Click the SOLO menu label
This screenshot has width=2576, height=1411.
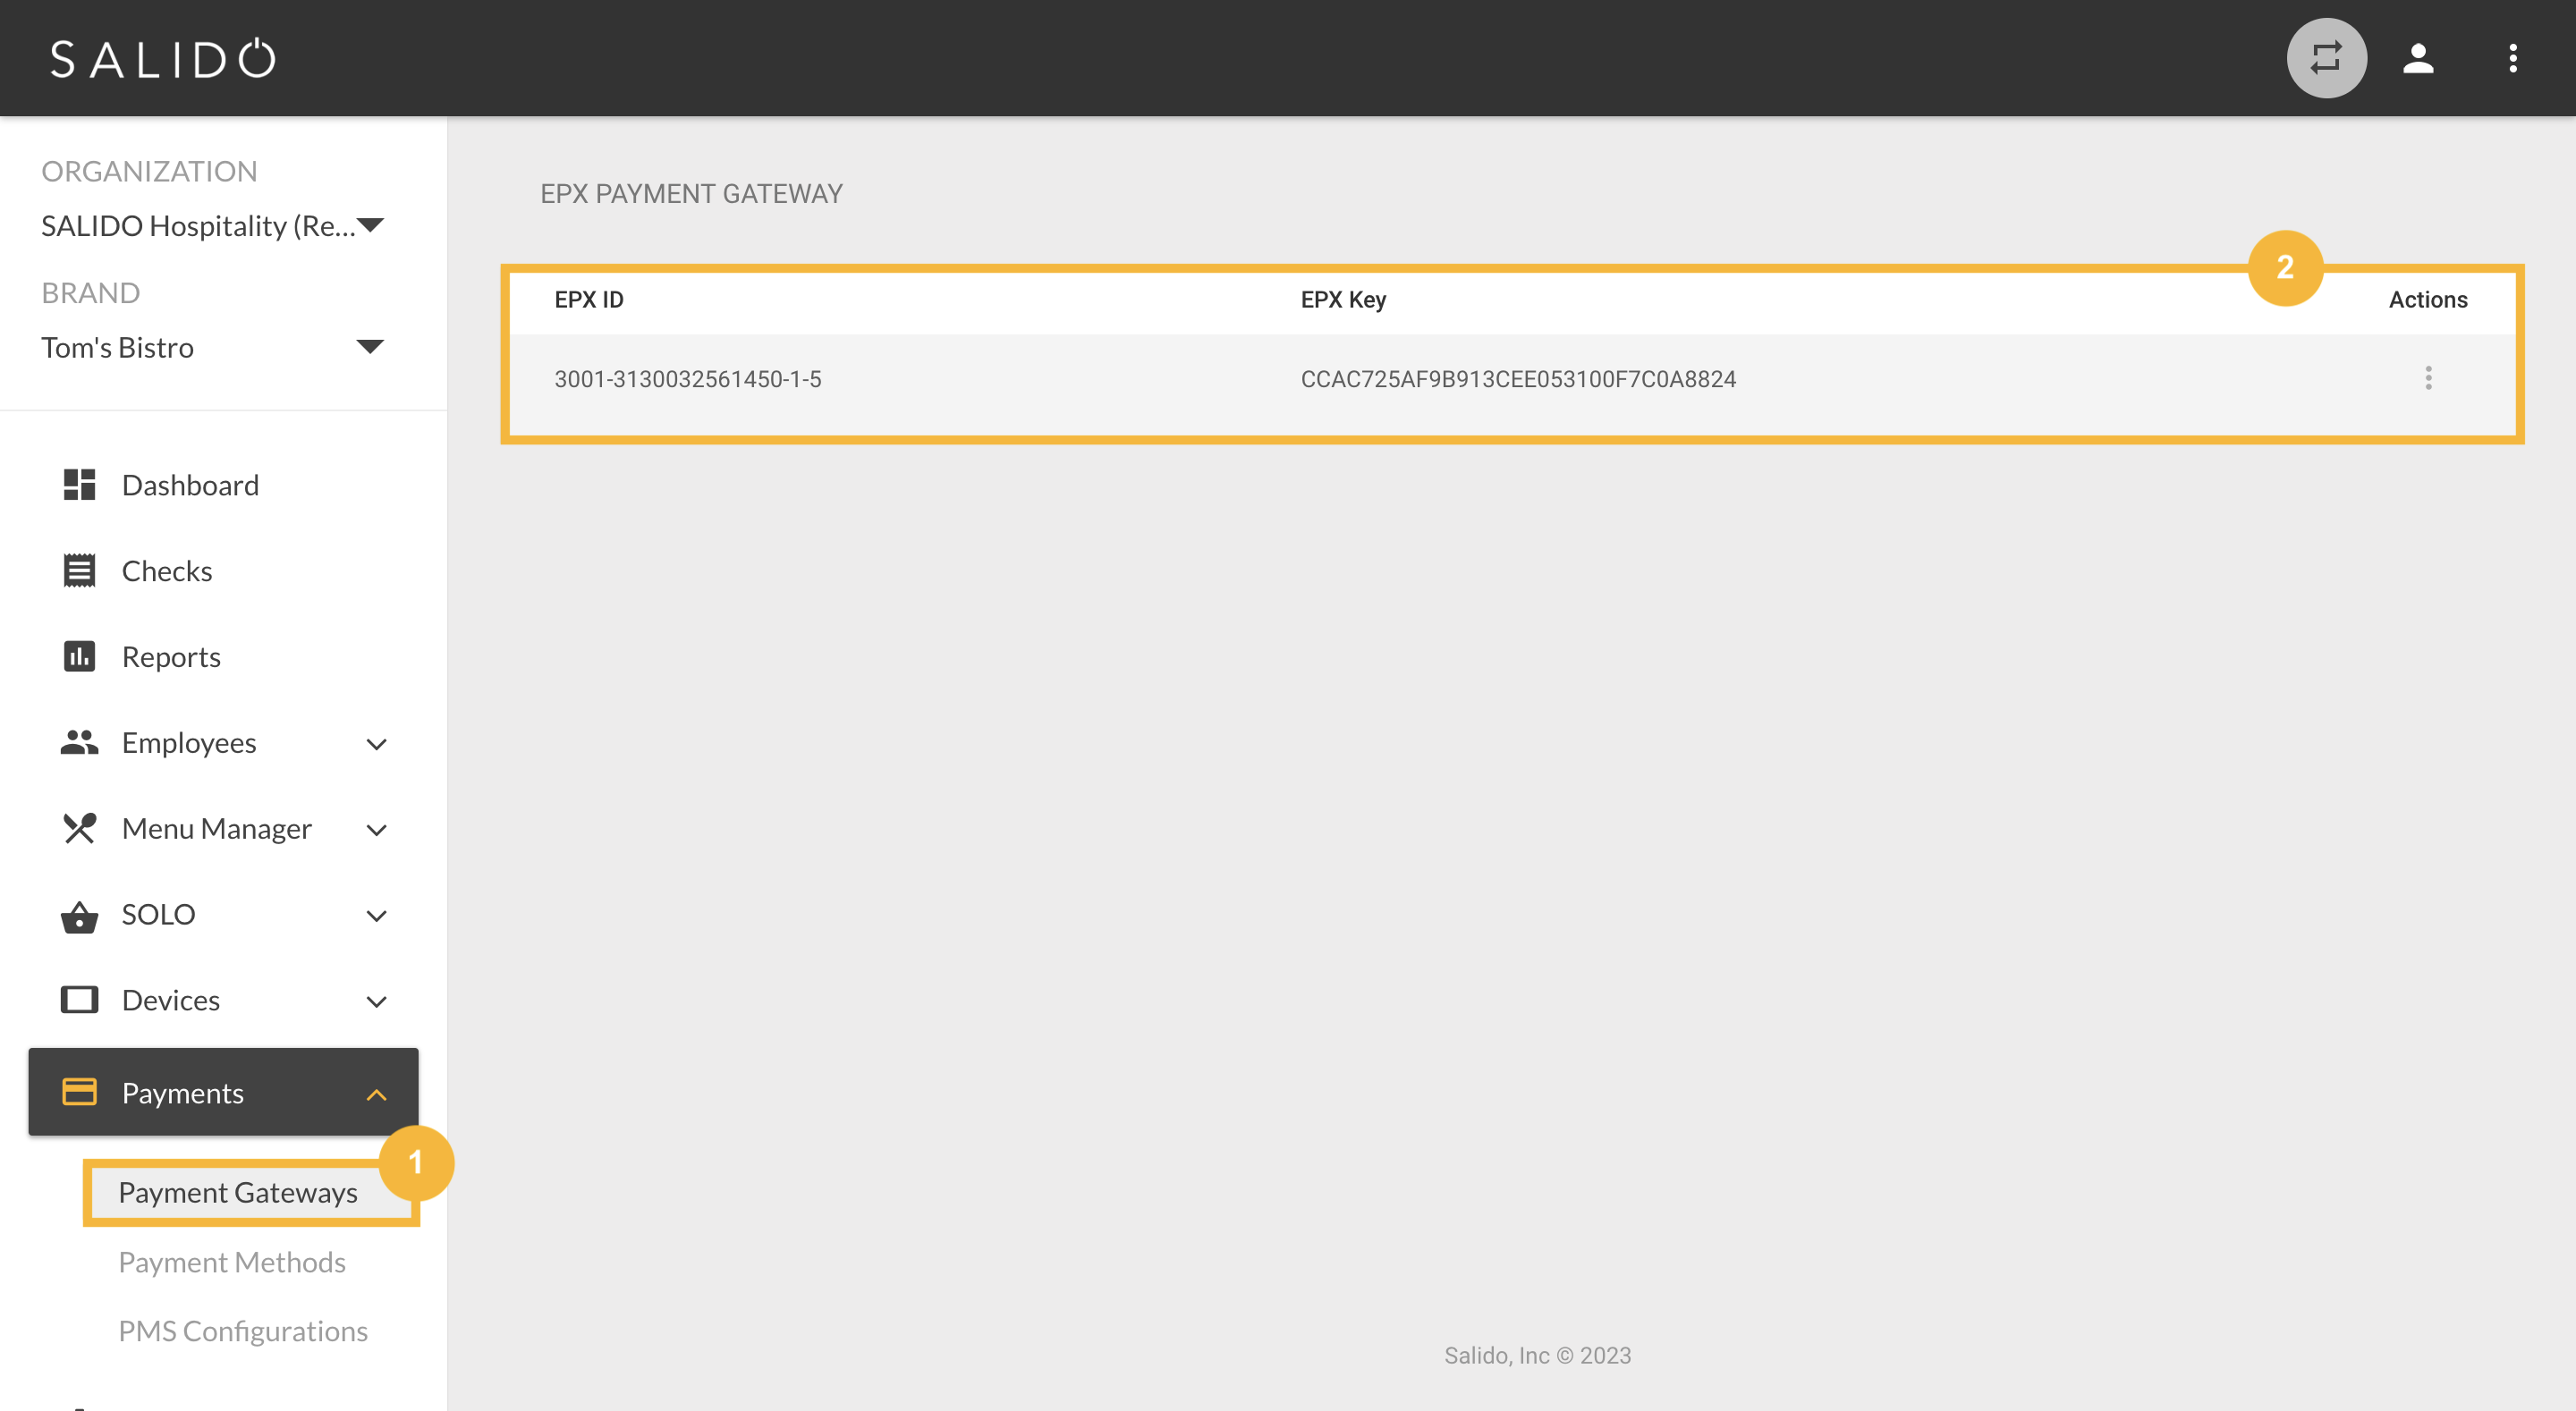[x=158, y=914]
